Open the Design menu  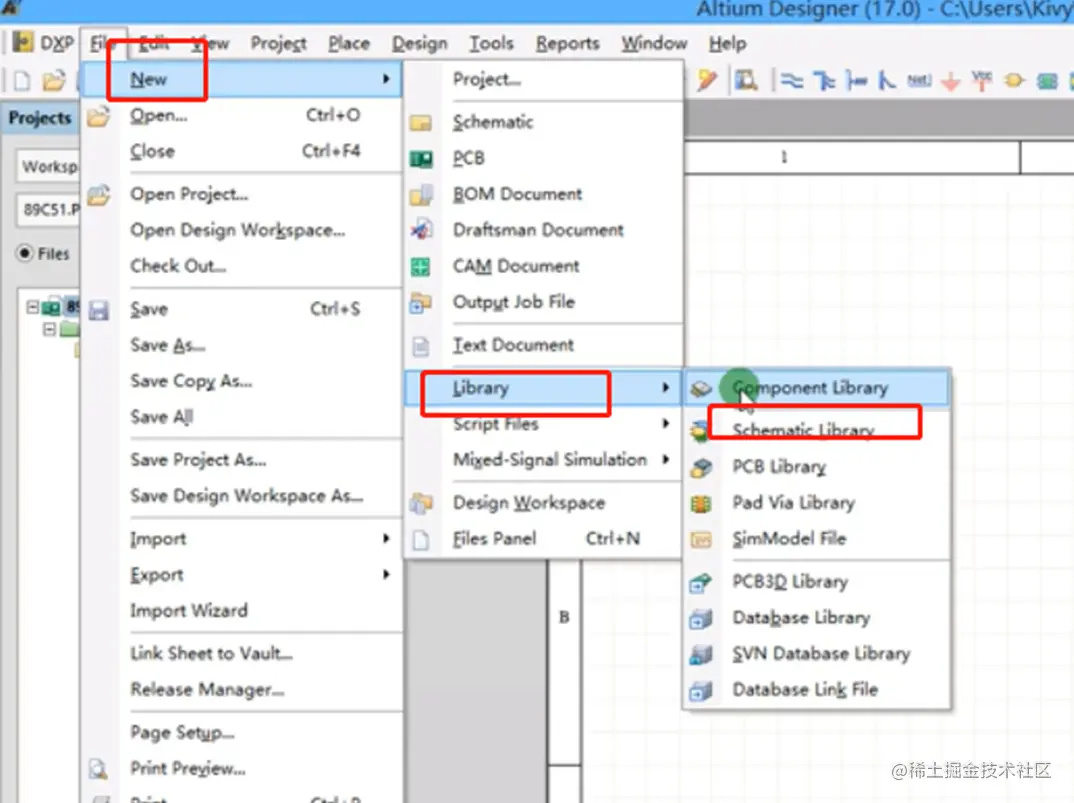tap(419, 43)
